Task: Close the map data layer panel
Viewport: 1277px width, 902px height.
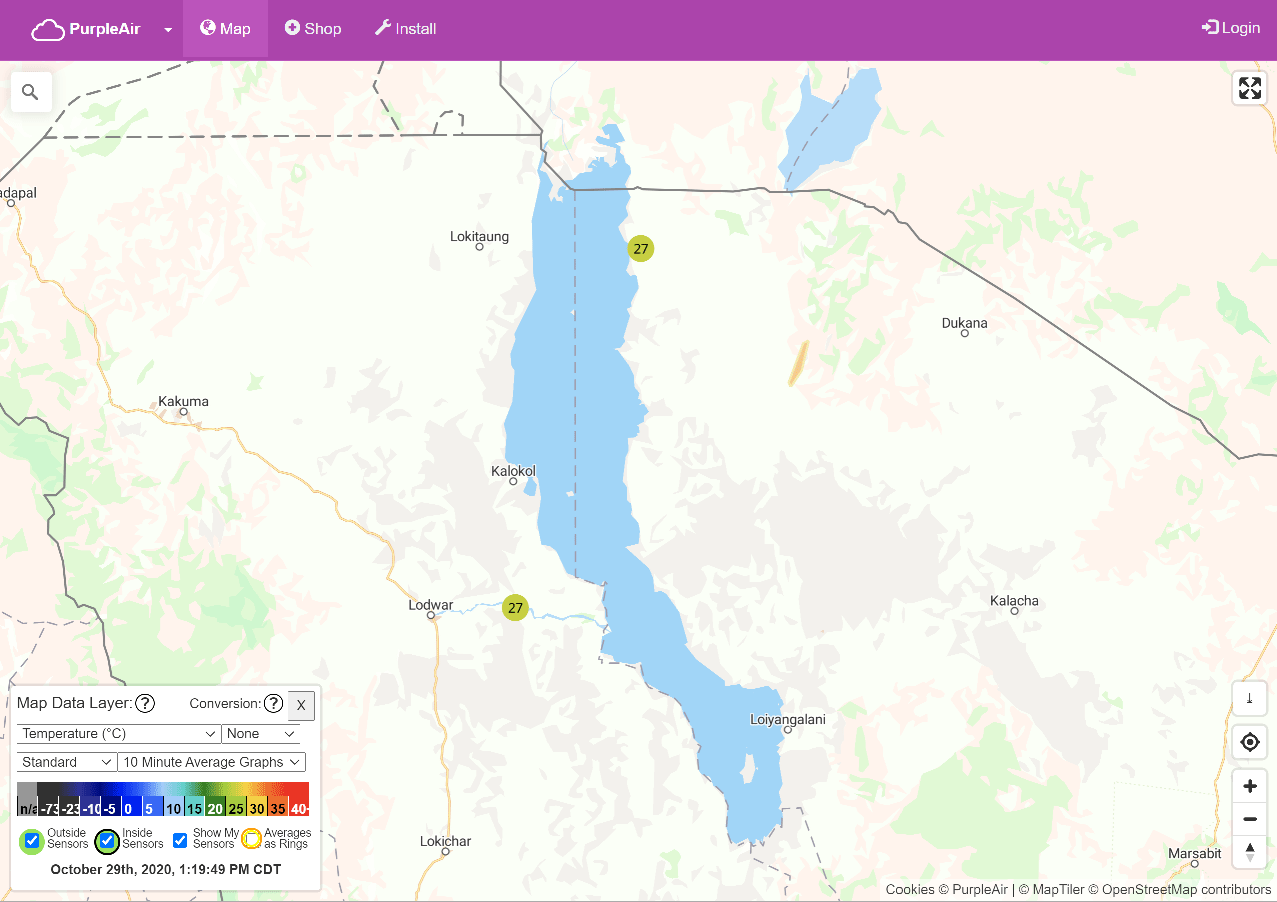Action: (x=301, y=705)
